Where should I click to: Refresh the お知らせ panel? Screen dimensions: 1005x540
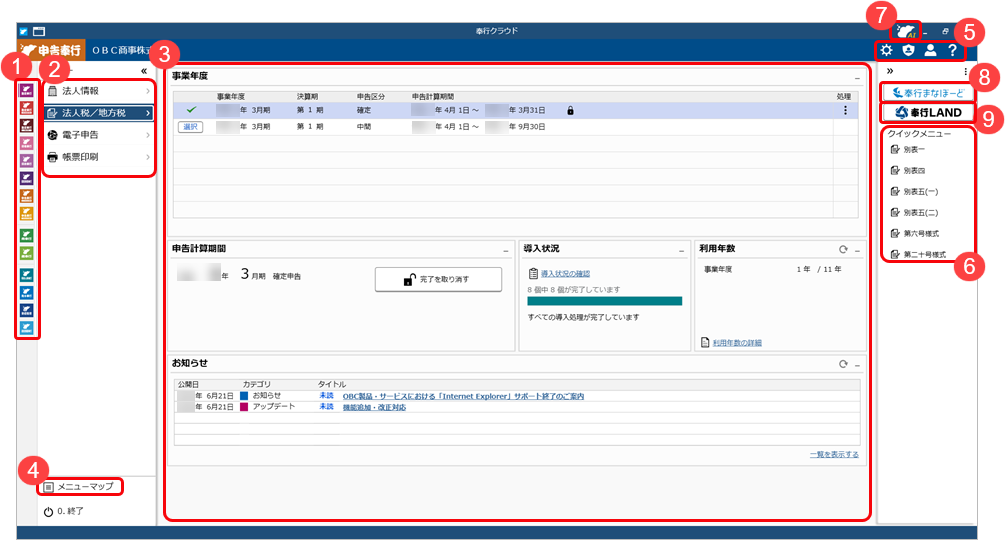tap(843, 364)
